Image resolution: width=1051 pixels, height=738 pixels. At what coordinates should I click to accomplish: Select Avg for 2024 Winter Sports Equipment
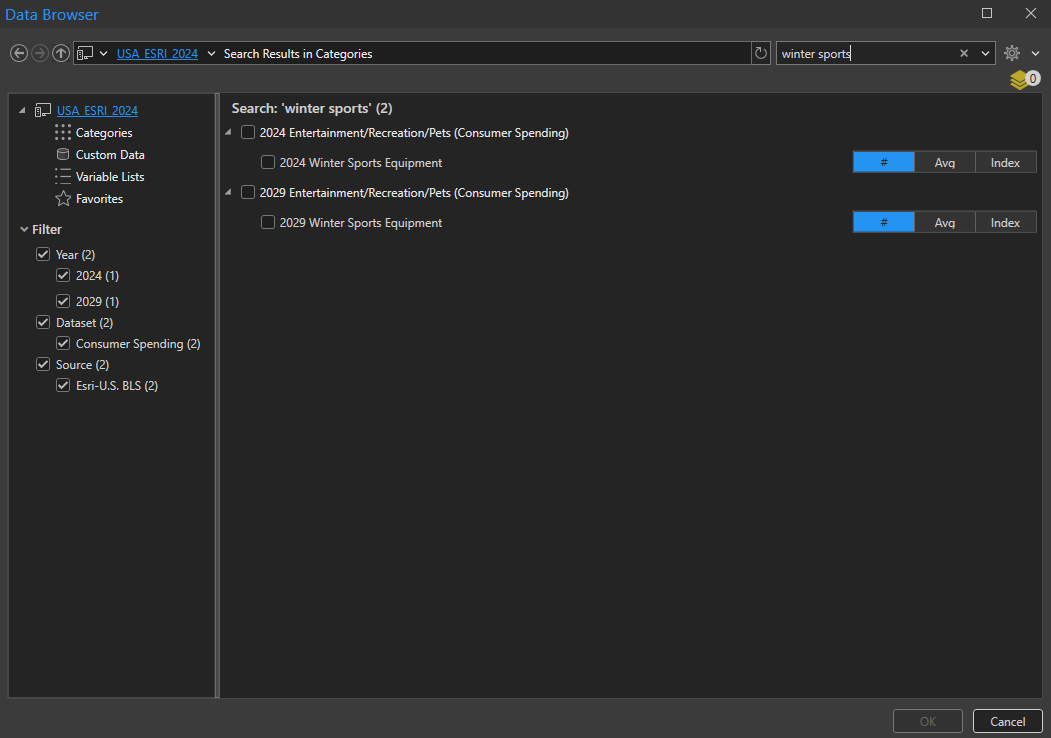[944, 162]
